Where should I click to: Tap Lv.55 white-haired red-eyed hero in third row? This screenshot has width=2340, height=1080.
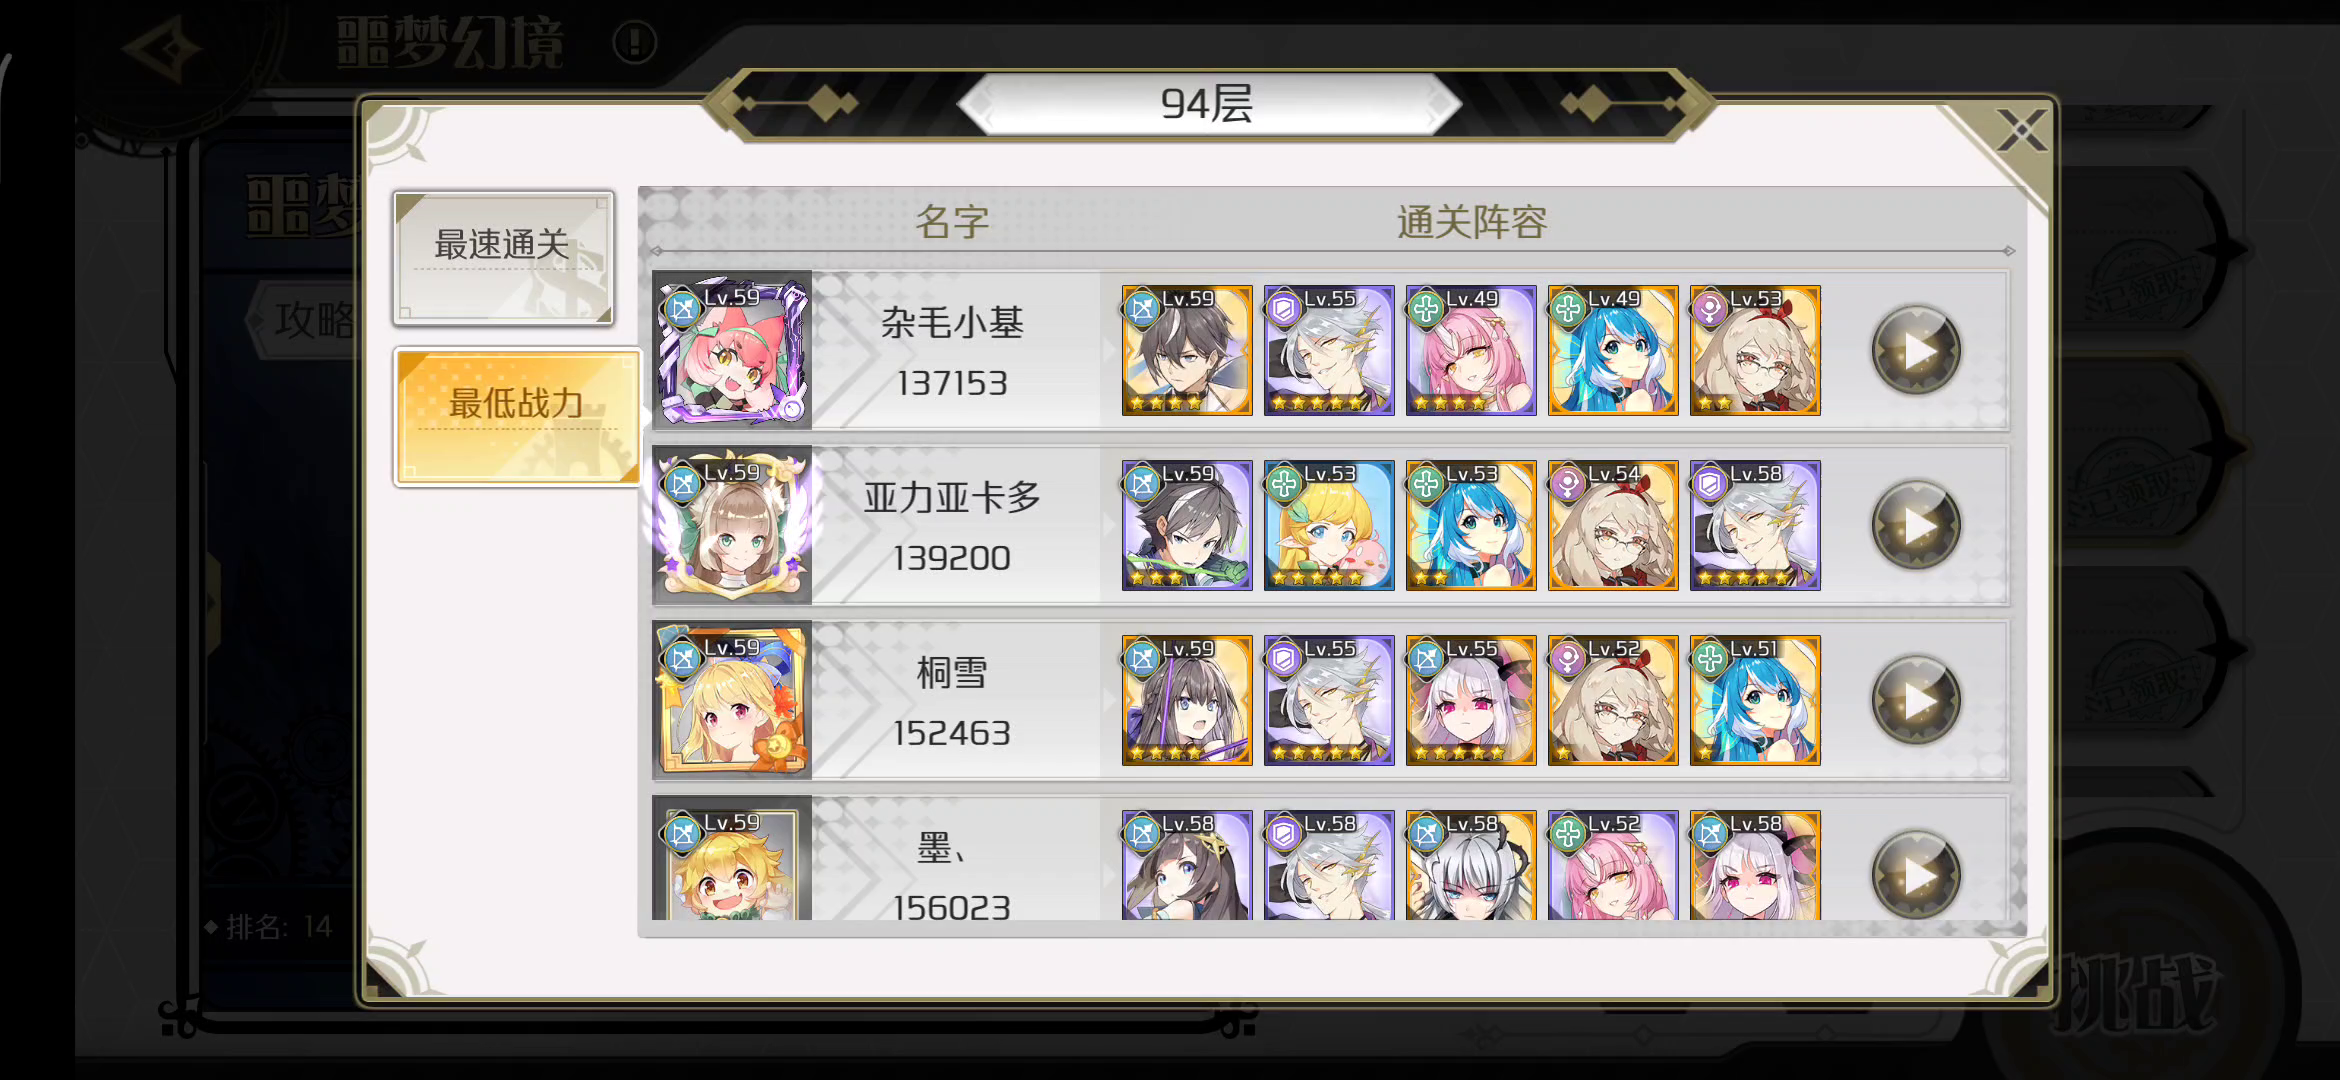click(x=1470, y=700)
